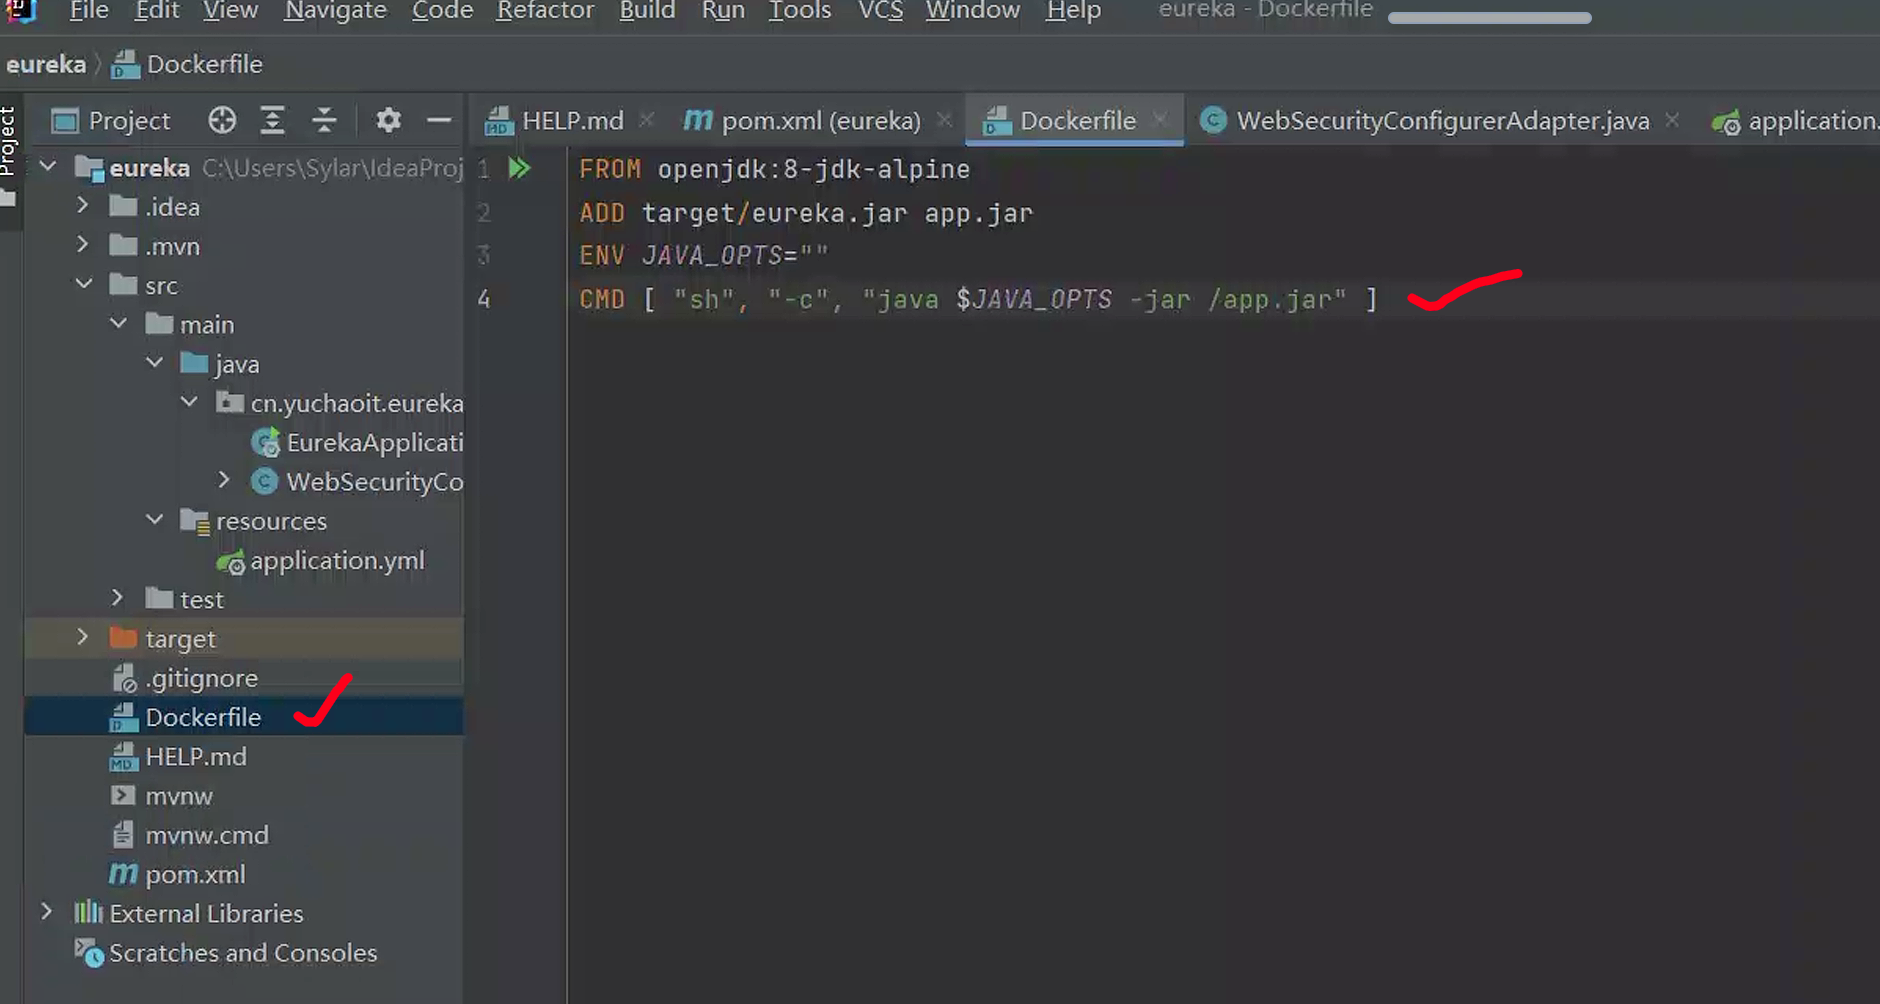Expand the target folder
This screenshot has height=1004, width=1880.
point(83,638)
